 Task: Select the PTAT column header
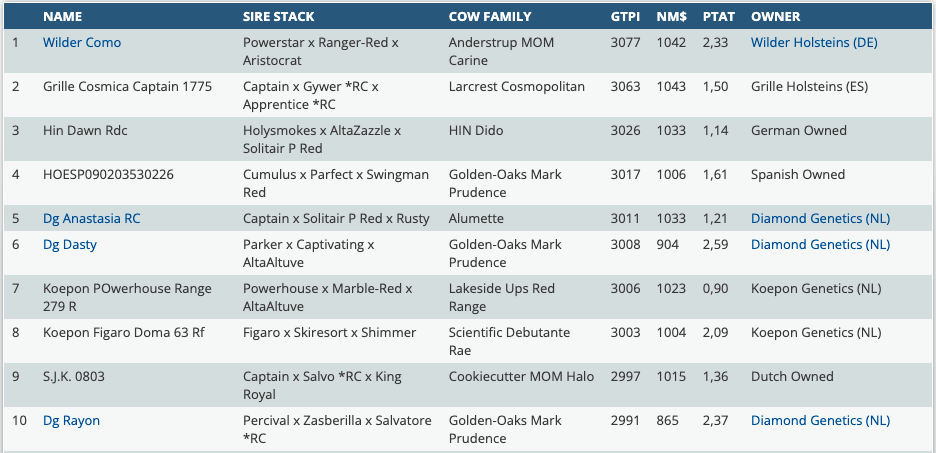pyautogui.click(x=719, y=17)
